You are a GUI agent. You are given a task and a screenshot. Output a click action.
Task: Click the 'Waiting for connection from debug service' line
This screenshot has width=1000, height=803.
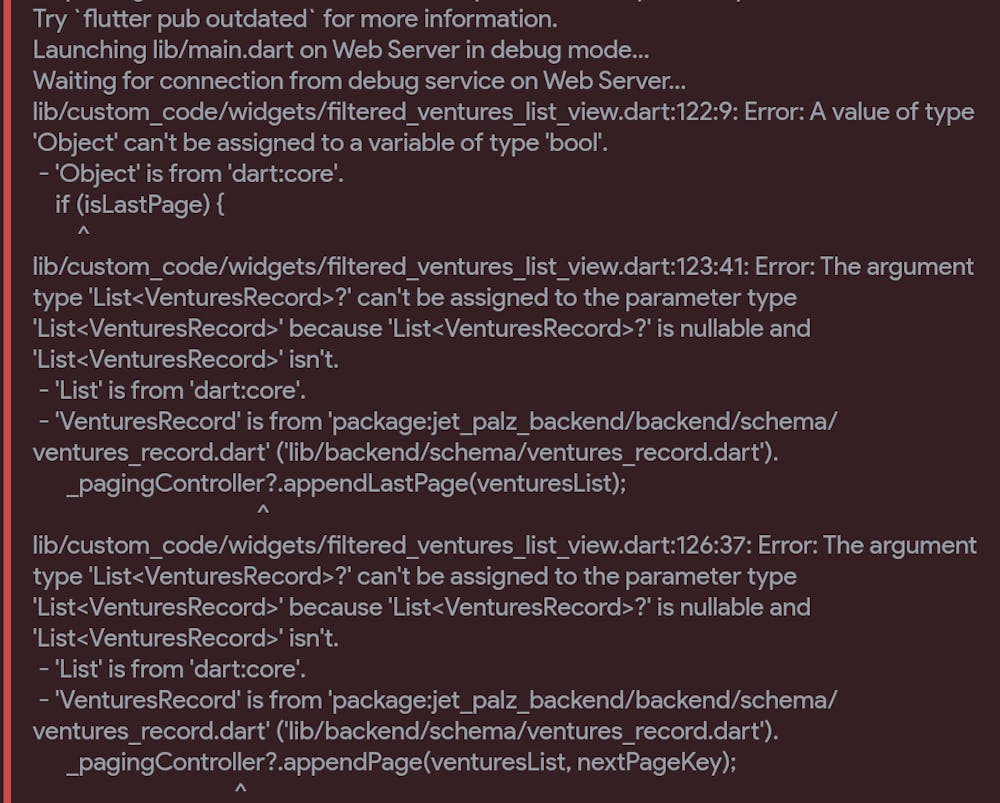coord(359,81)
